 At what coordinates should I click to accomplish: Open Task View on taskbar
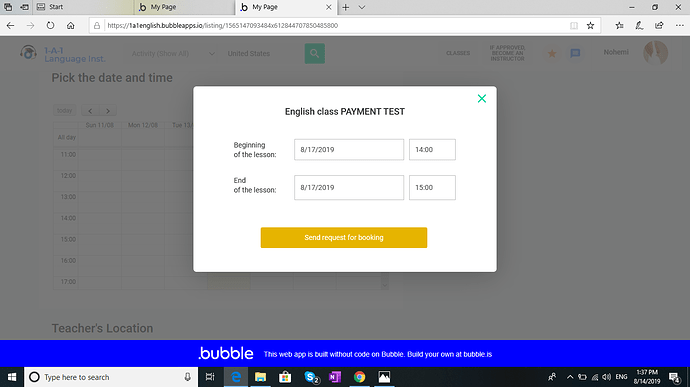point(210,377)
